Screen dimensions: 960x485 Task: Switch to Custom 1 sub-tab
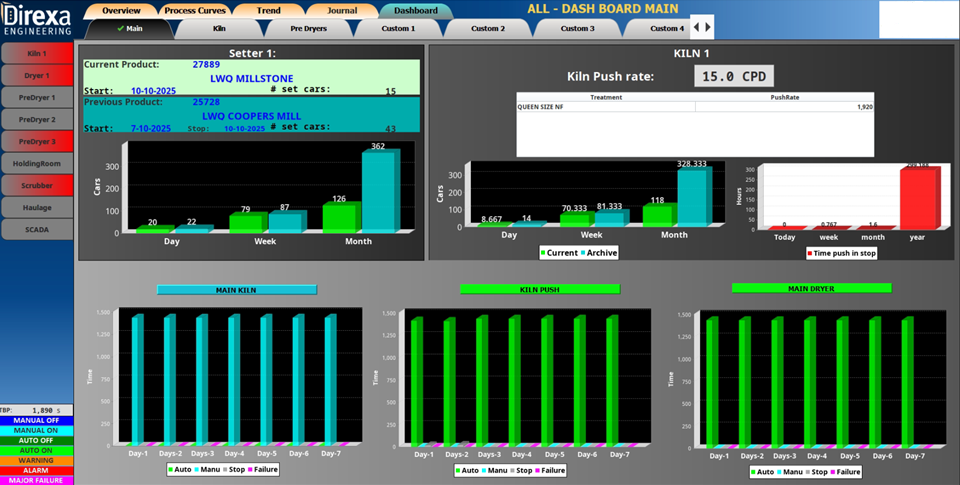point(399,28)
